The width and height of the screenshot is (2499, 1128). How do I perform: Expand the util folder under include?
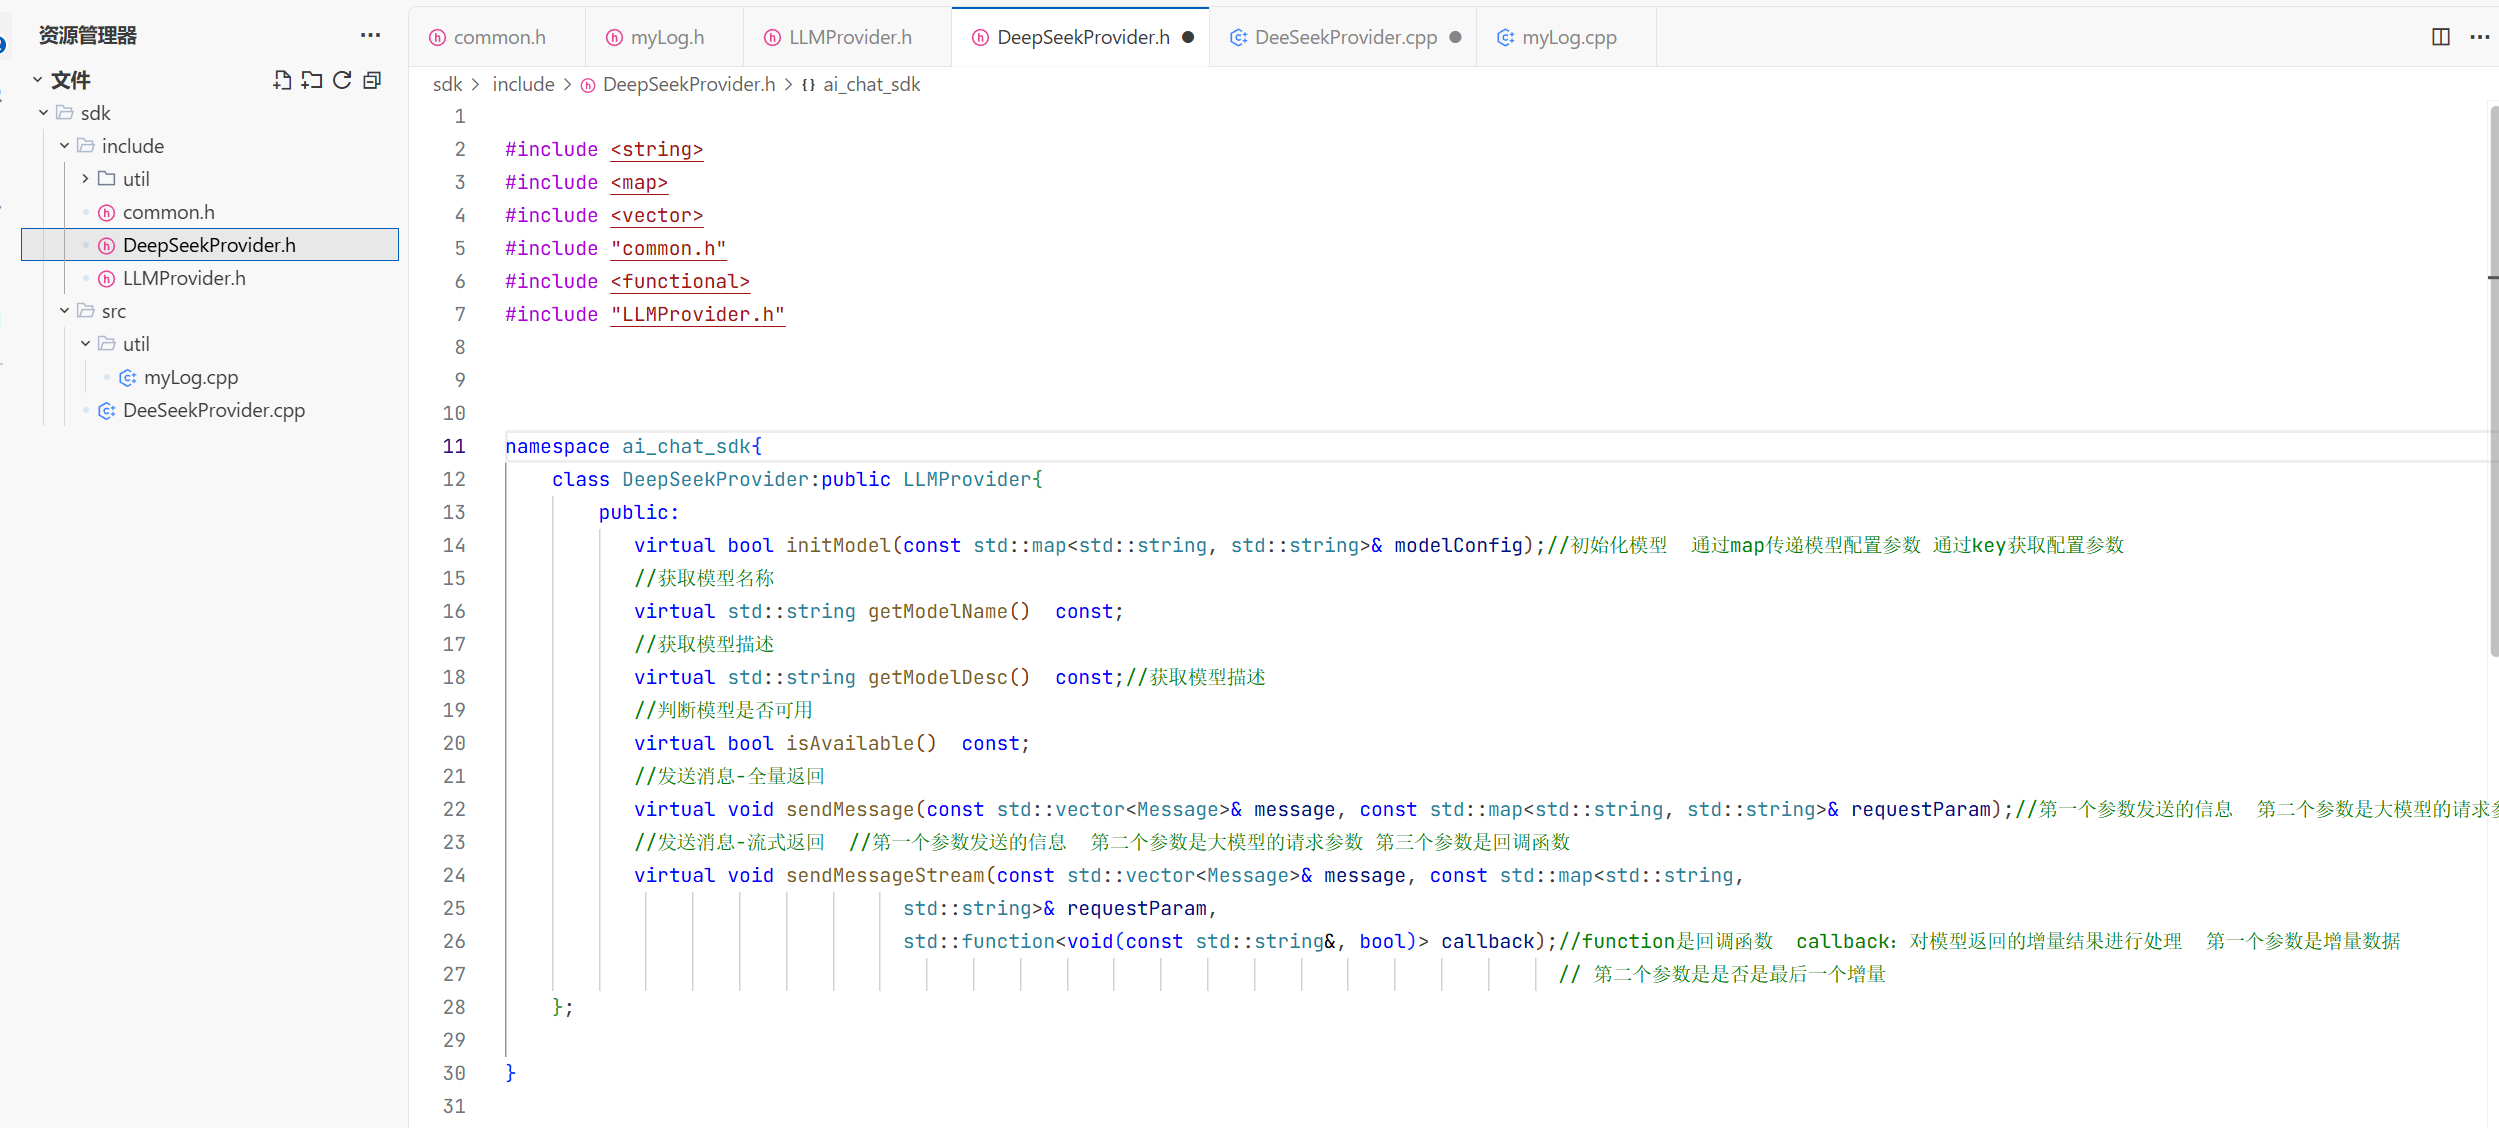(85, 179)
